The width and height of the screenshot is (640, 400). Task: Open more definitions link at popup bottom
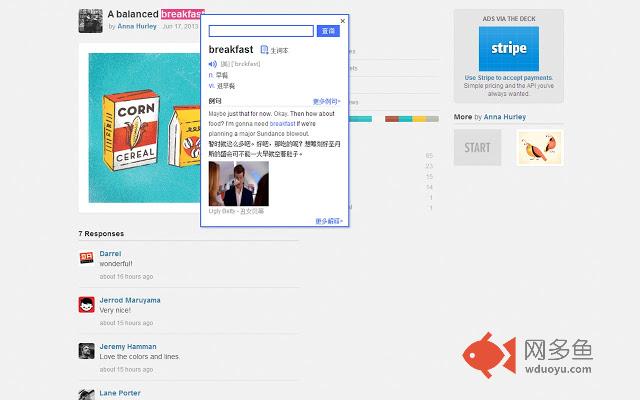pos(329,221)
